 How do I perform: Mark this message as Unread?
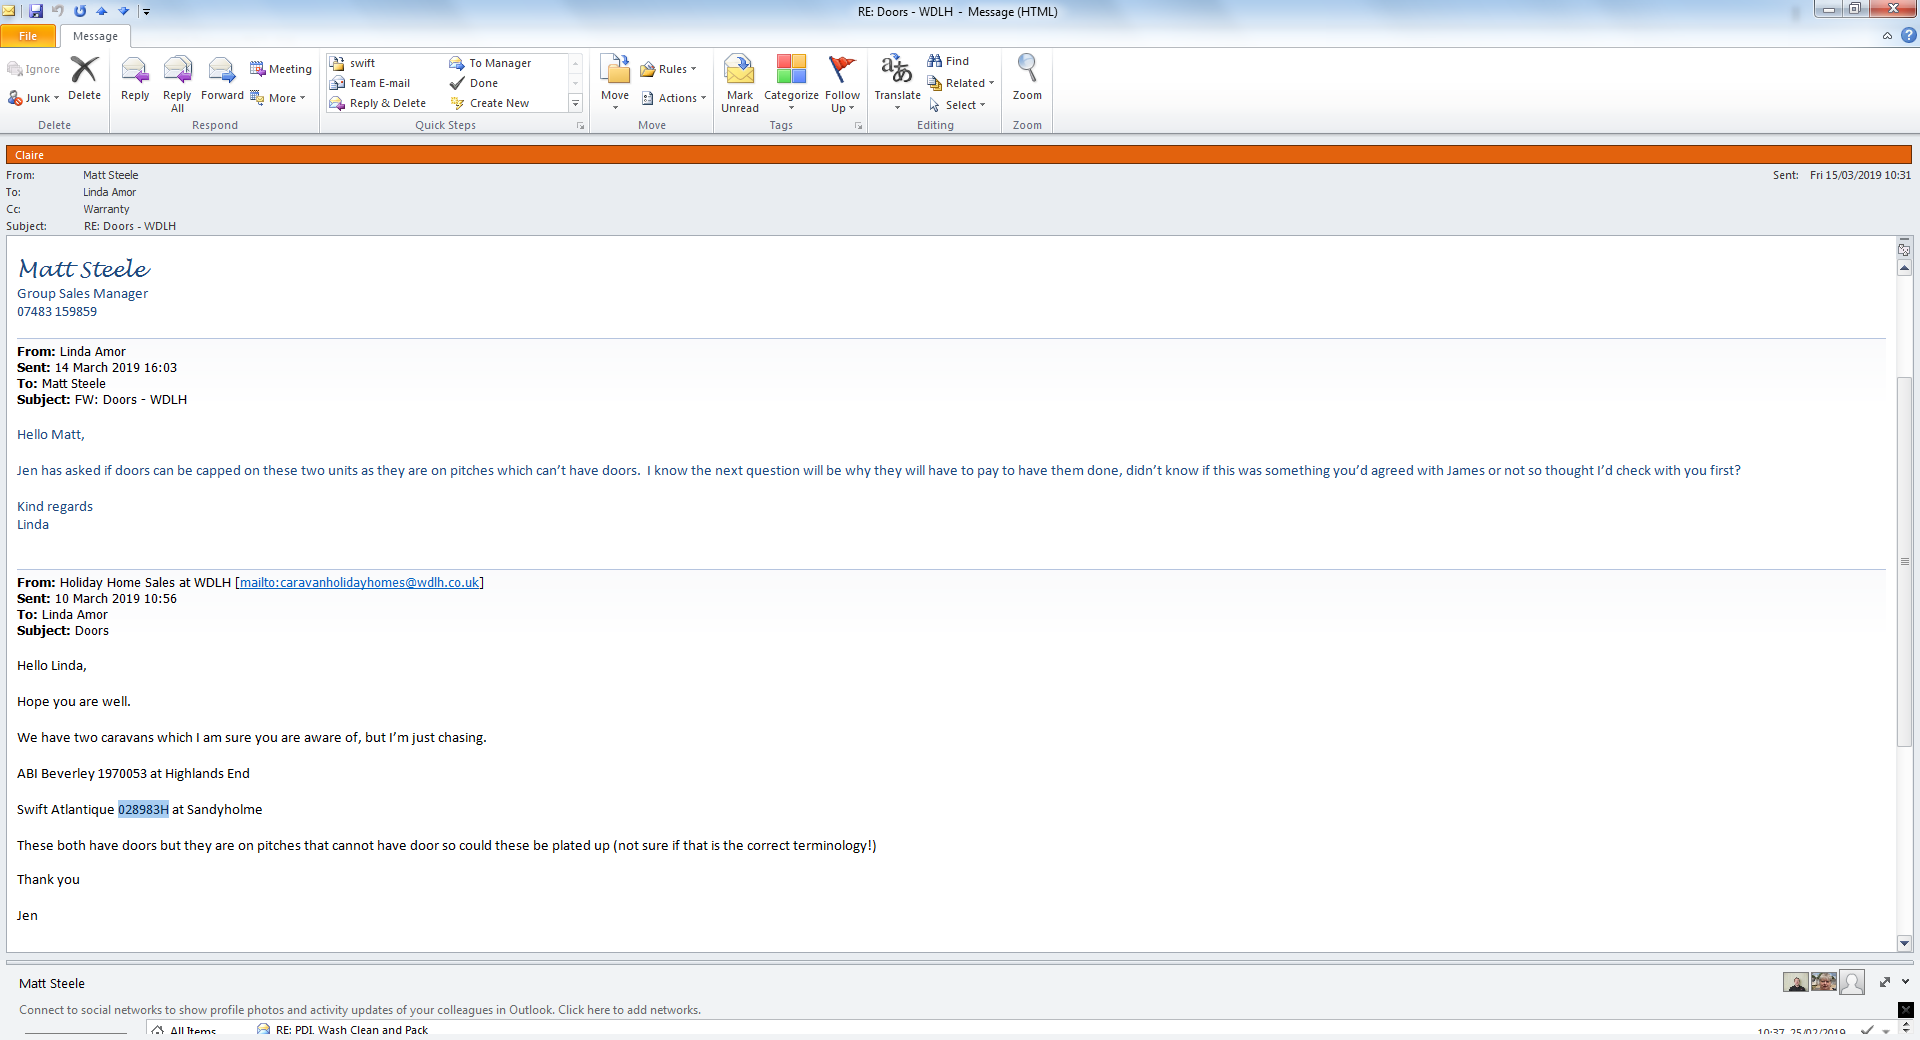coord(740,84)
